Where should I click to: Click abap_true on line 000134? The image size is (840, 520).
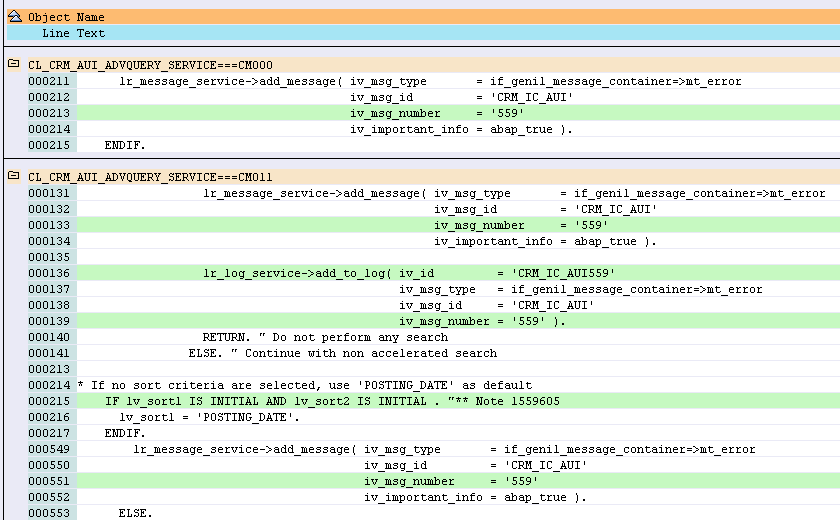pos(605,242)
